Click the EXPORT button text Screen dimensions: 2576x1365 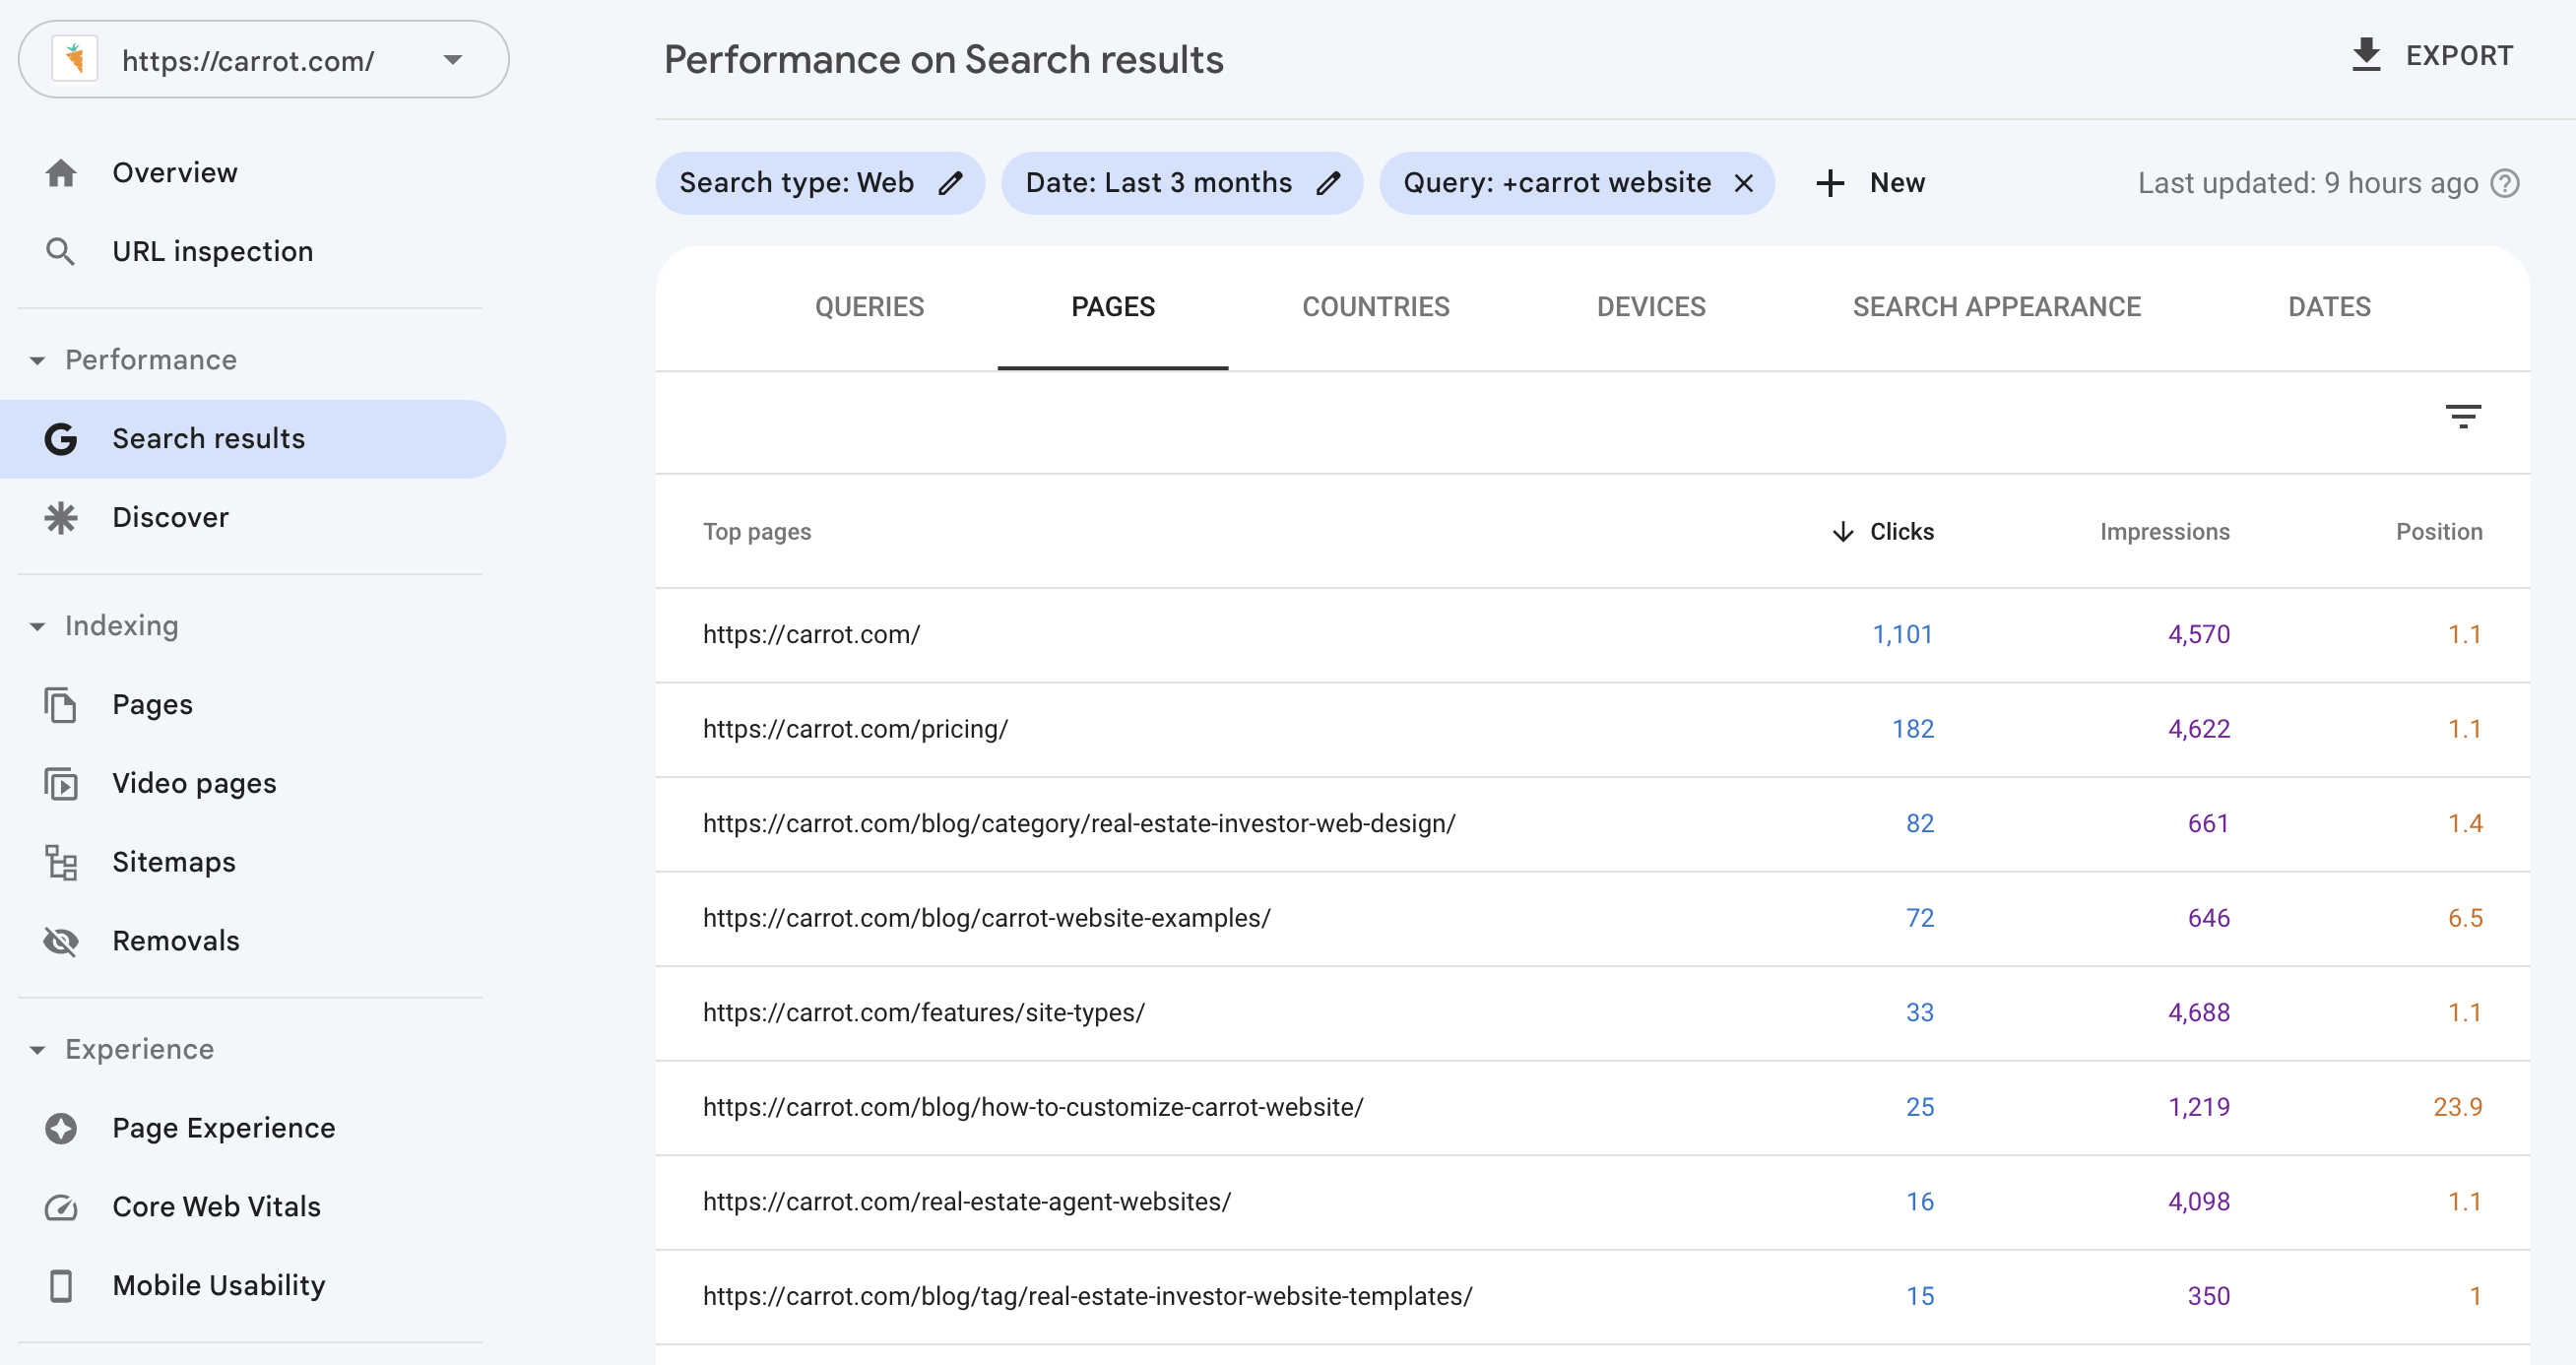point(2459,56)
